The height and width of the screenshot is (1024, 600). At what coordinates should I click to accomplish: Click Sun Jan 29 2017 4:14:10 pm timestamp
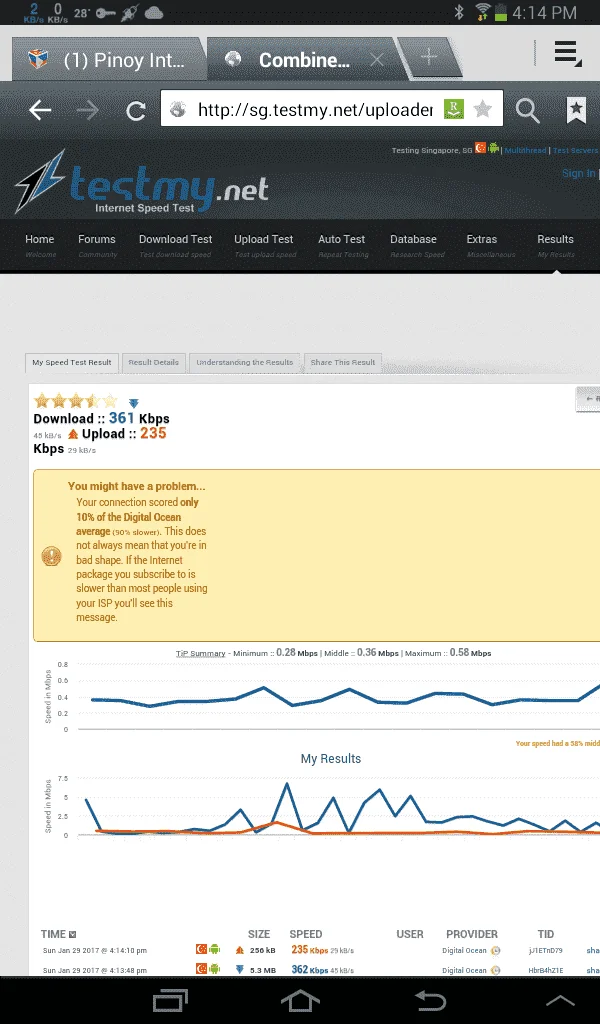point(95,951)
